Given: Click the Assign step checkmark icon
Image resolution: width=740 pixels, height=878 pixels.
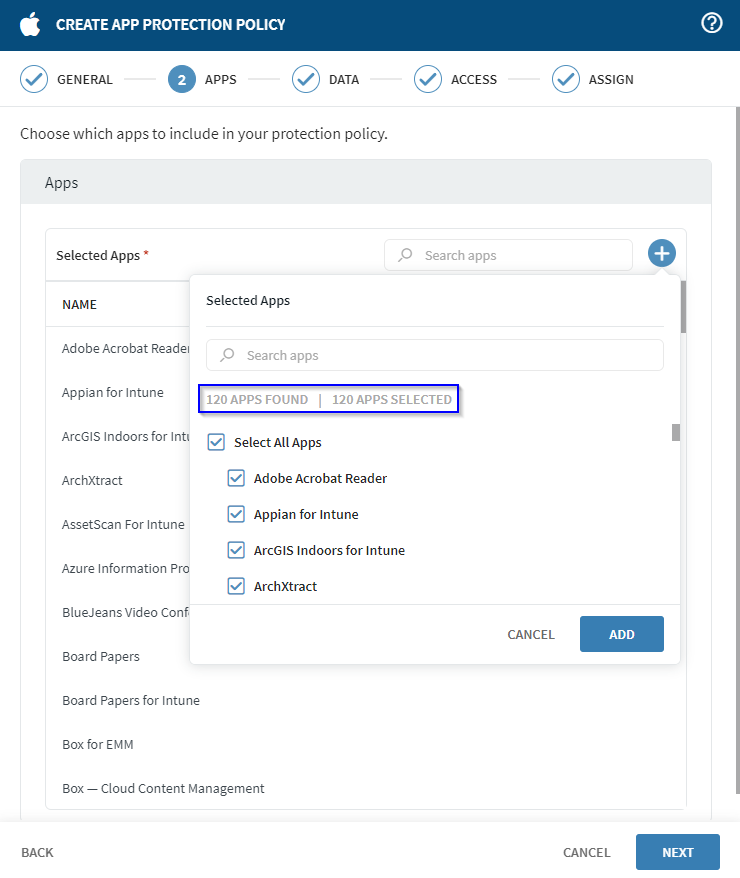Looking at the screenshot, I should point(566,79).
